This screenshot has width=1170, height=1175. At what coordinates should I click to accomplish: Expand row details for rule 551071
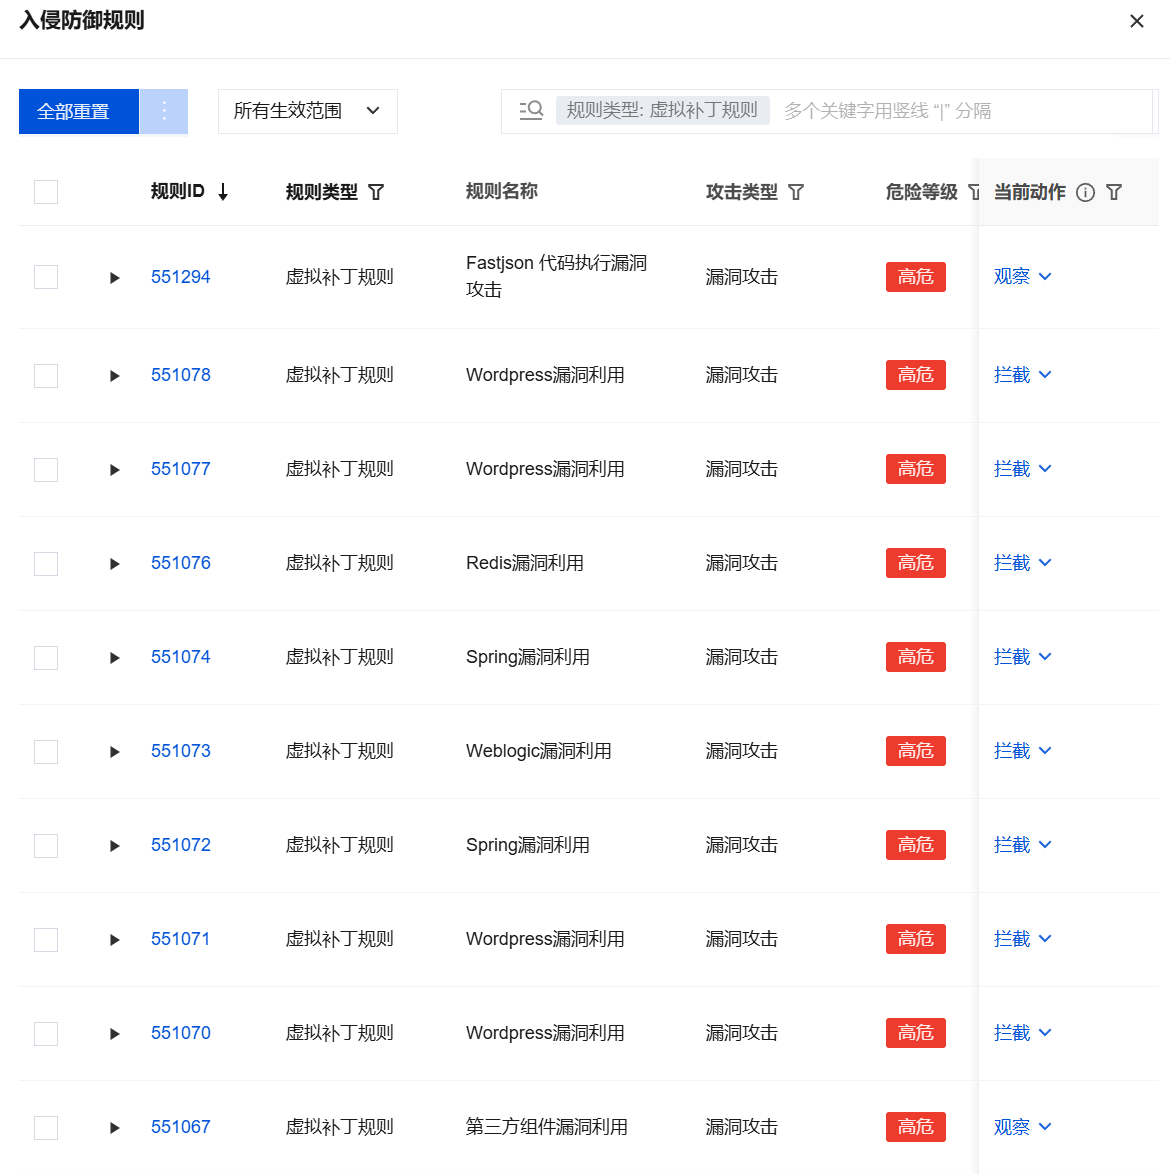(x=114, y=940)
